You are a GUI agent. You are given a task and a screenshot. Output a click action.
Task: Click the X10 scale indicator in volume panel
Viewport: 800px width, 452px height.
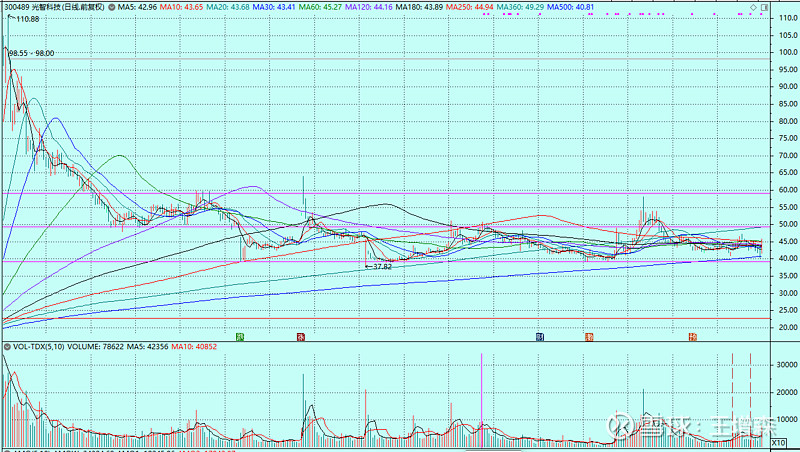779,441
